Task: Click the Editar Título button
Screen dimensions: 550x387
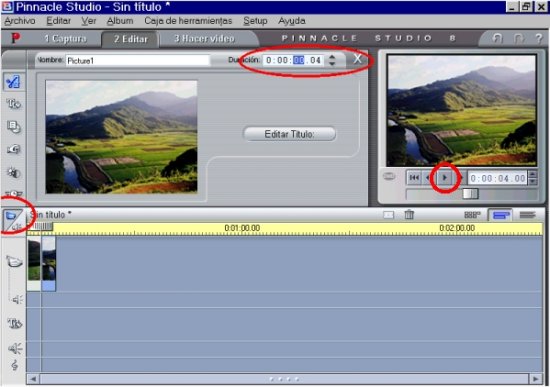Action: tap(289, 134)
